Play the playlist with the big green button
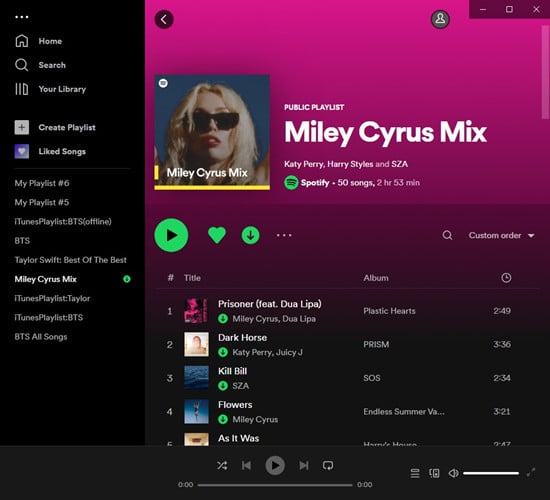 (x=171, y=235)
